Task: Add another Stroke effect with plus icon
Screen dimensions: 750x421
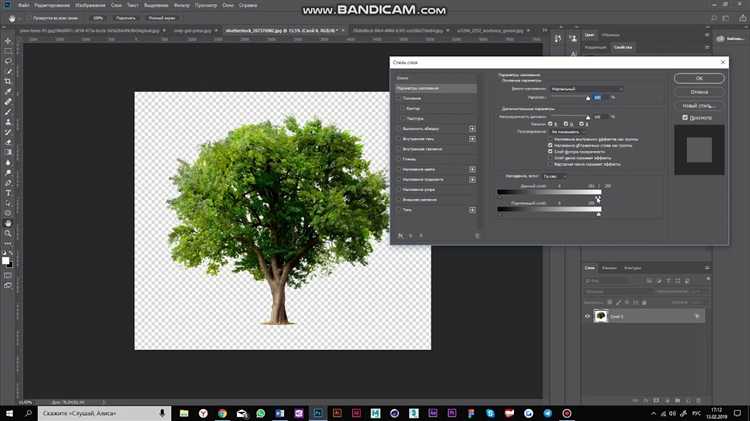Action: tap(472, 129)
